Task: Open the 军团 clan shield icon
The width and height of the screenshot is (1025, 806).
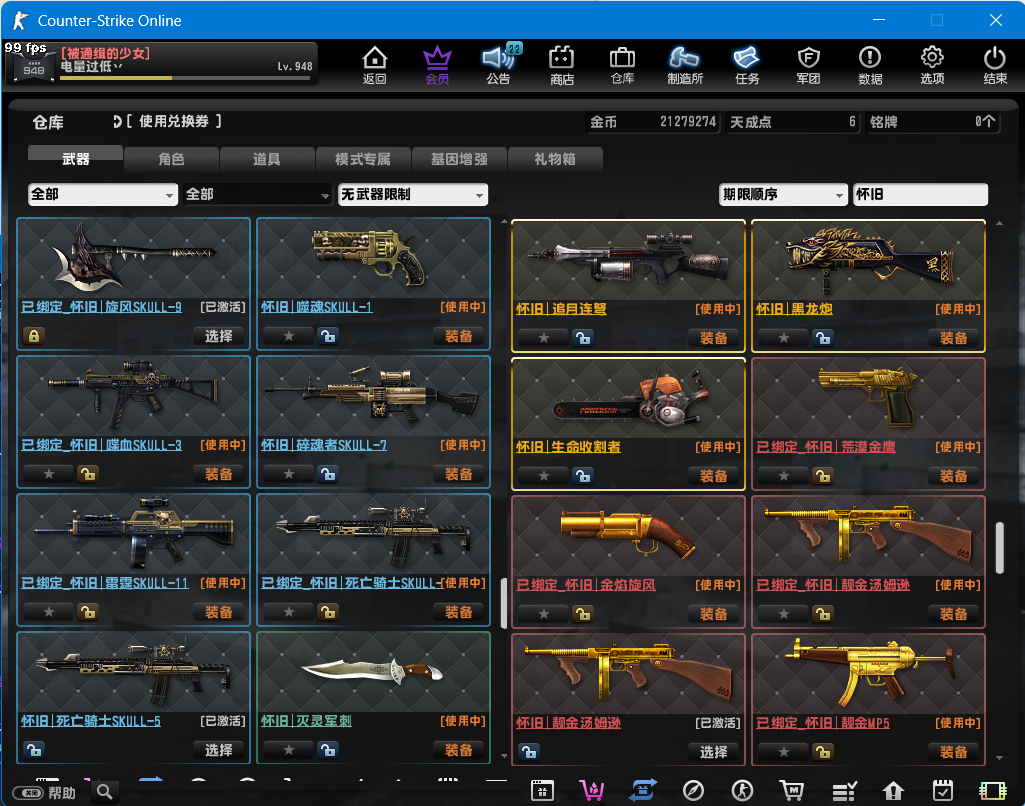Action: (809, 65)
